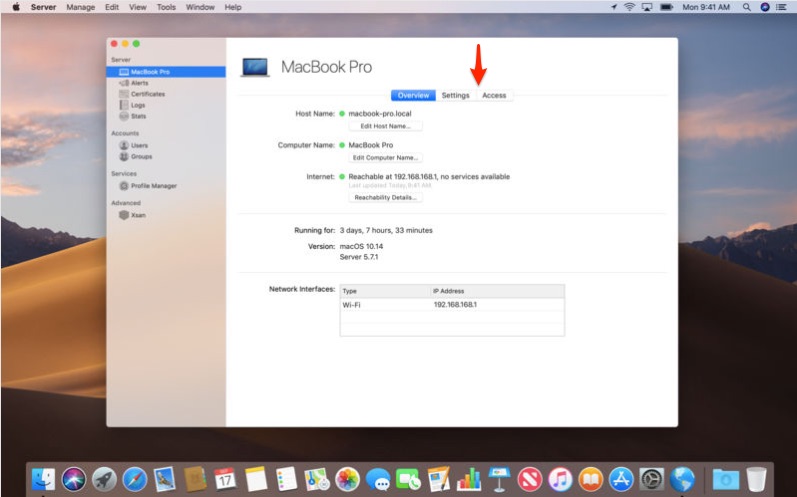Open Maps from the Dock

317,479
